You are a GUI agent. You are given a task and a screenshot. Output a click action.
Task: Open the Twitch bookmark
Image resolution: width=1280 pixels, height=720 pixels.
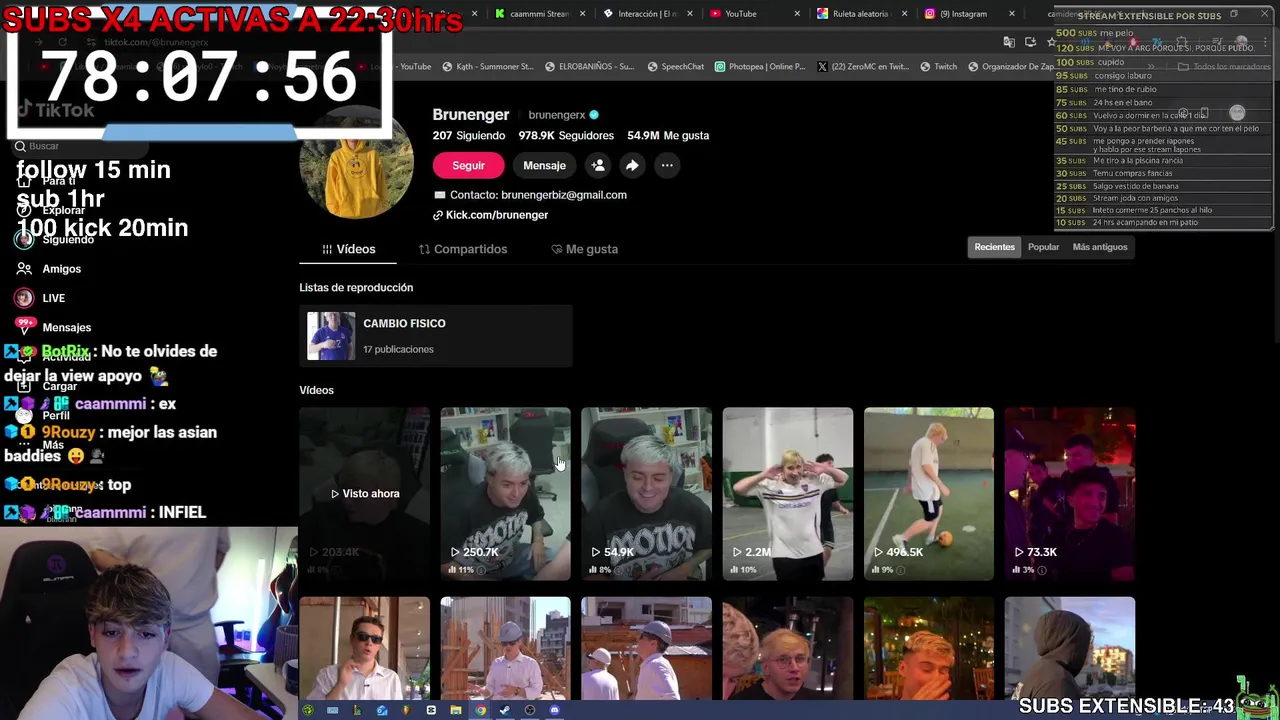pyautogui.click(x=938, y=67)
